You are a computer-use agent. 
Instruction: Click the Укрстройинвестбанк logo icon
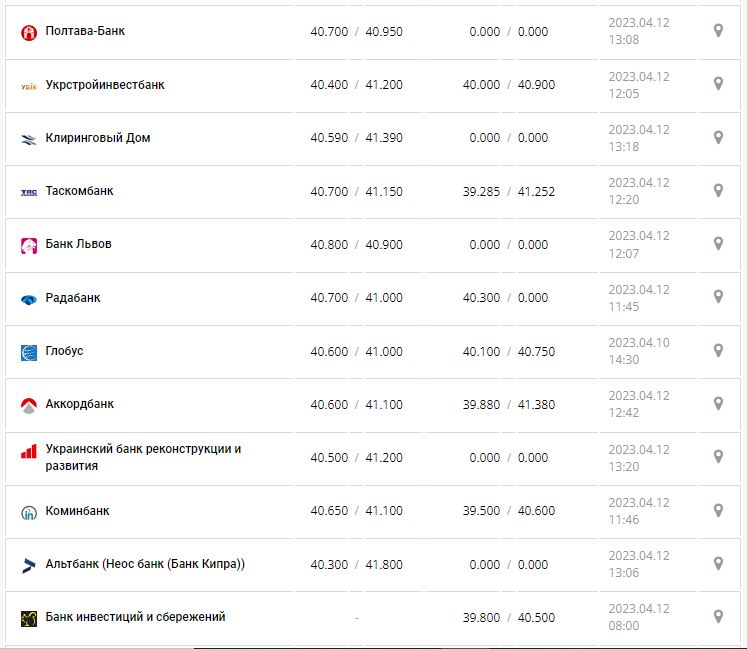(x=28, y=86)
